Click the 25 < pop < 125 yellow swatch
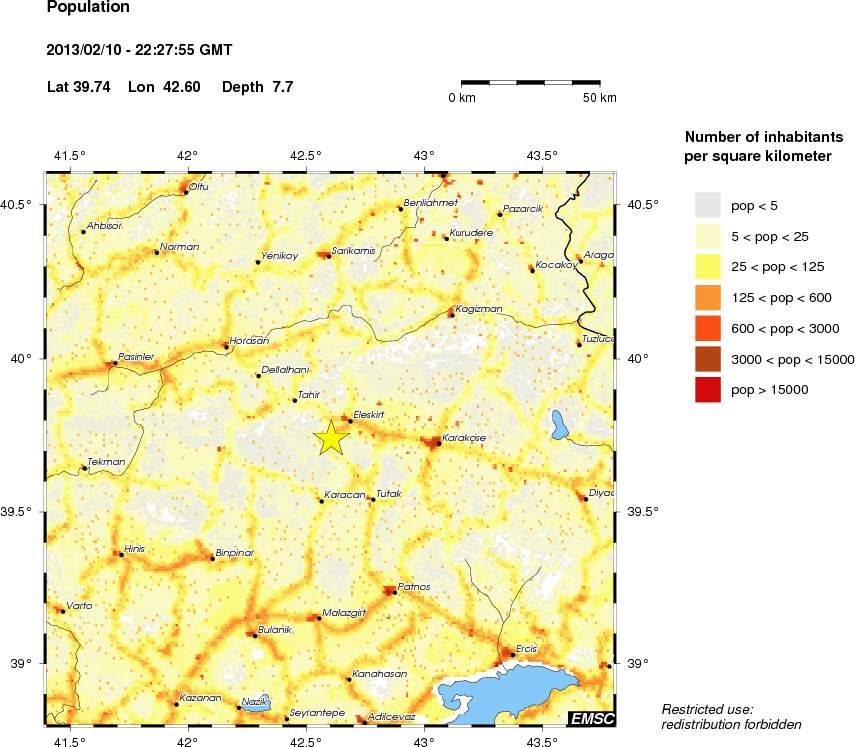 tap(708, 267)
